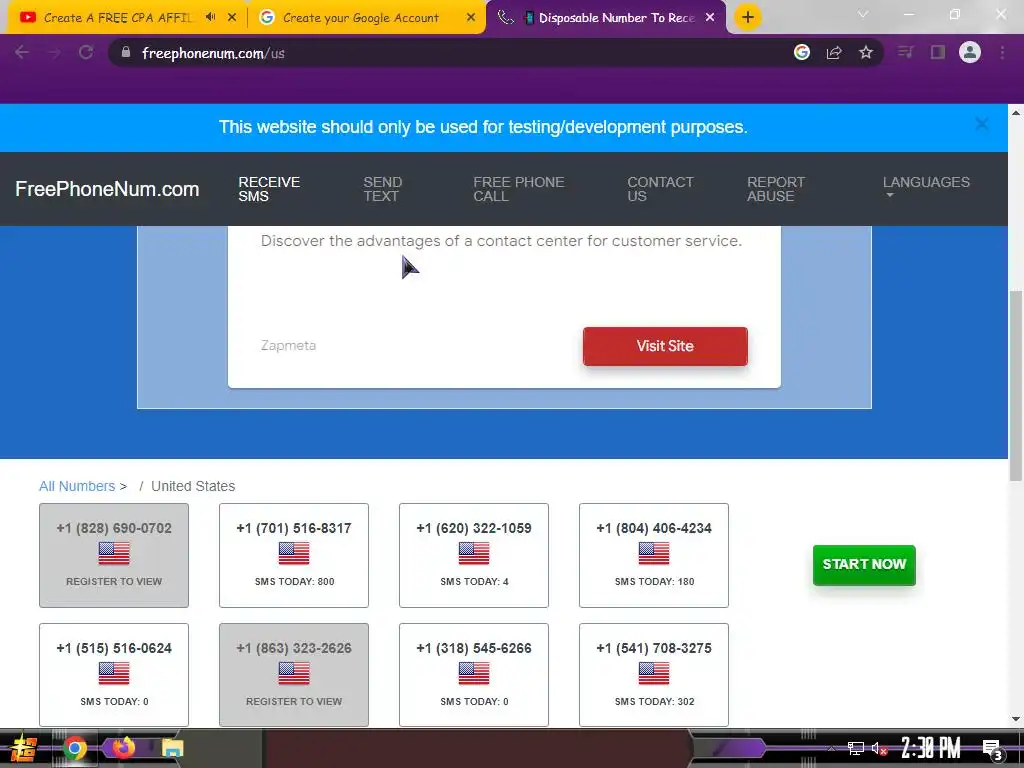Click the FreePhoneNum.com logo
This screenshot has height=768, width=1024.
pyautogui.click(x=107, y=189)
